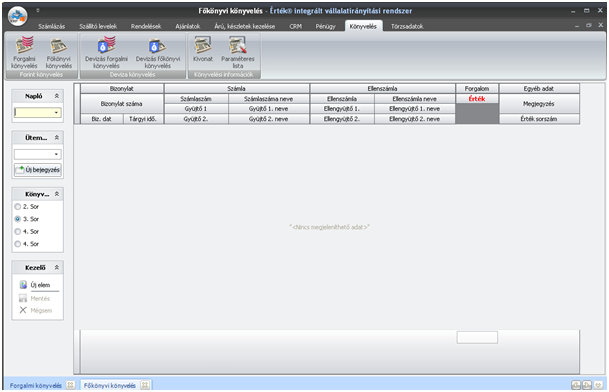Open Forgalmi könyvelés ribbon icon
Viewport: 609px width, 392px height.
point(24,52)
